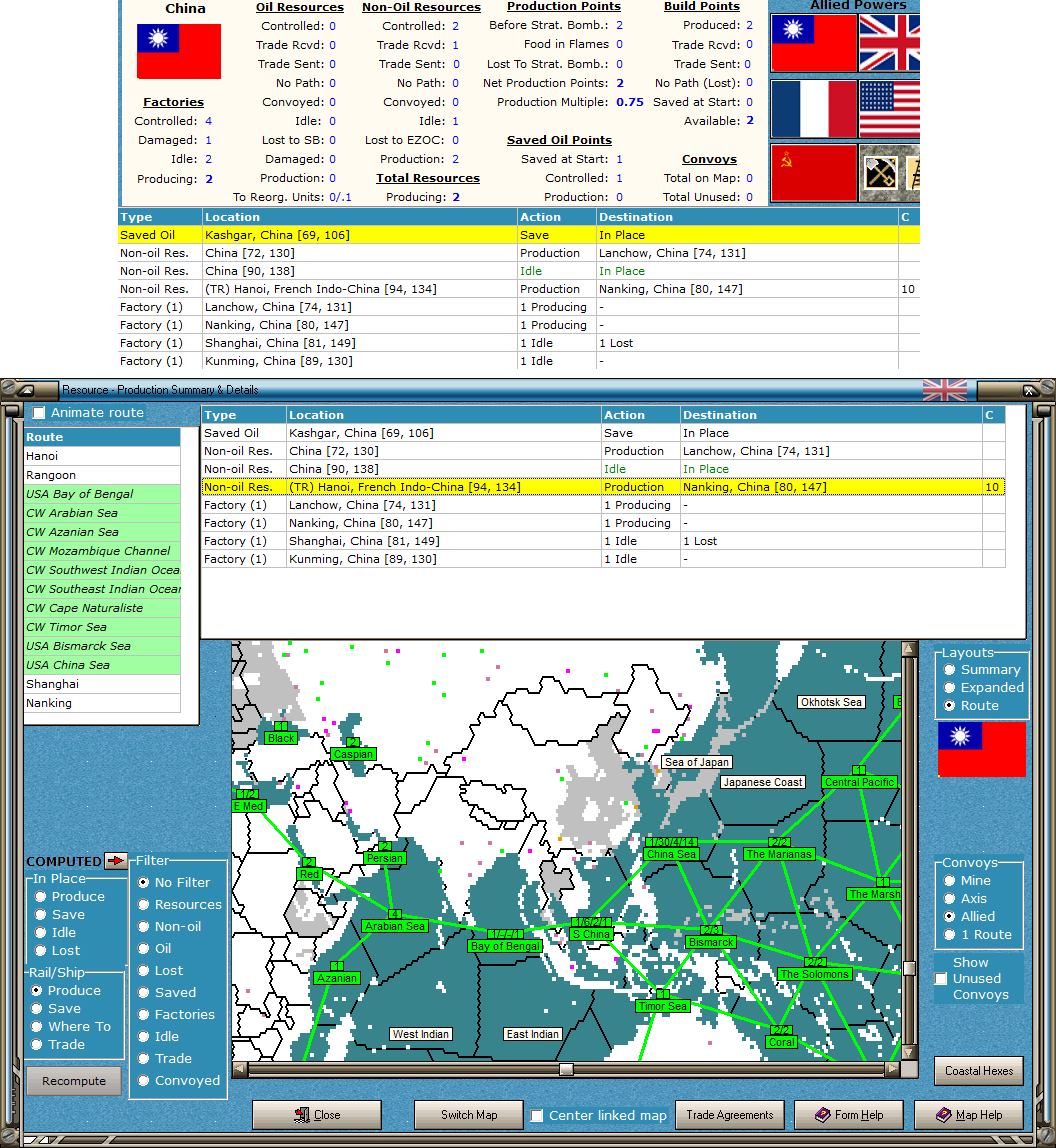Click the Central Pacific convoy marker
This screenshot has width=1056, height=1148.
click(x=859, y=782)
